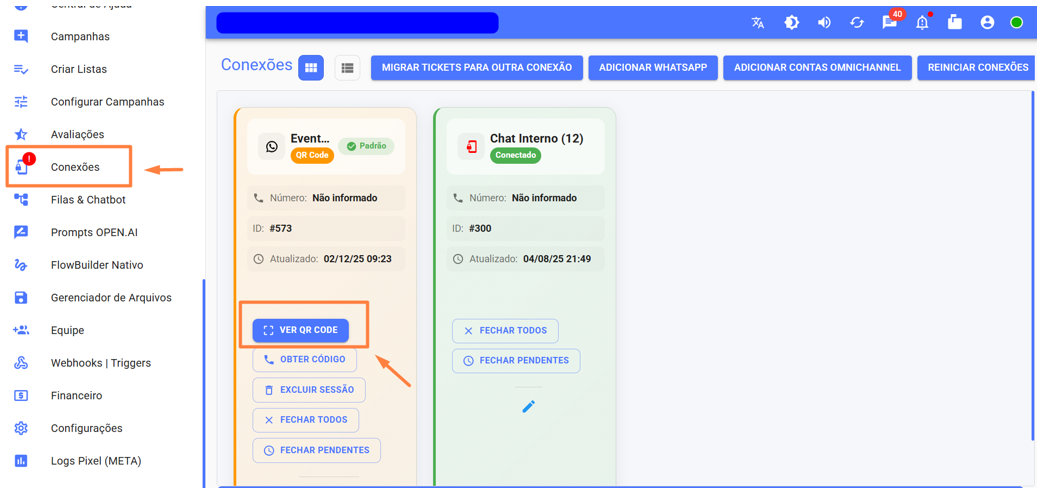
Task: Open chat messages with 40 badge
Action: 889,22
